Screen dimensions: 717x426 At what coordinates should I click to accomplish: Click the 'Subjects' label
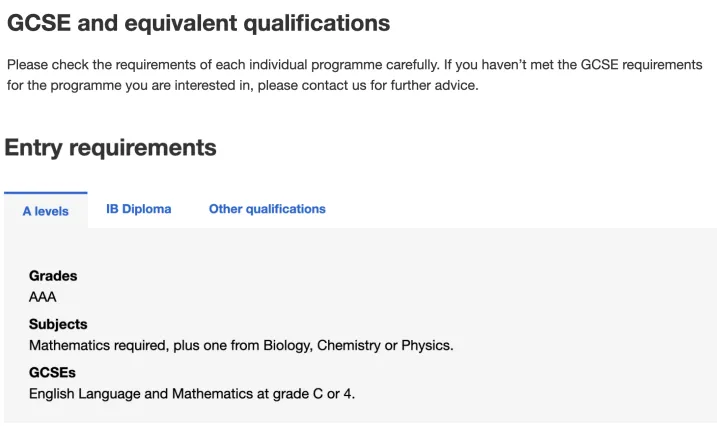click(57, 324)
